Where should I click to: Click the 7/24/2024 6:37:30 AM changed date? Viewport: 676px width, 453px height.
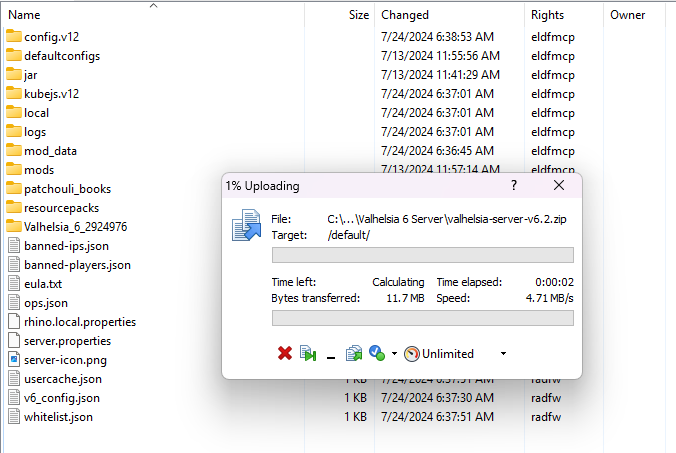click(x=437, y=397)
